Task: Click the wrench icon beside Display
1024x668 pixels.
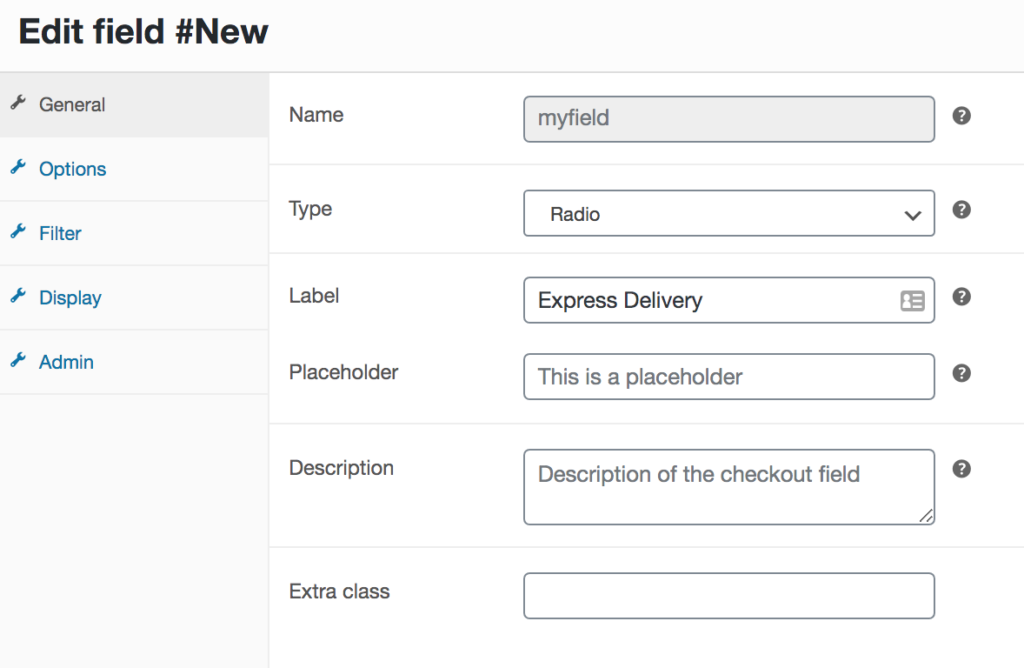Action: (x=18, y=296)
